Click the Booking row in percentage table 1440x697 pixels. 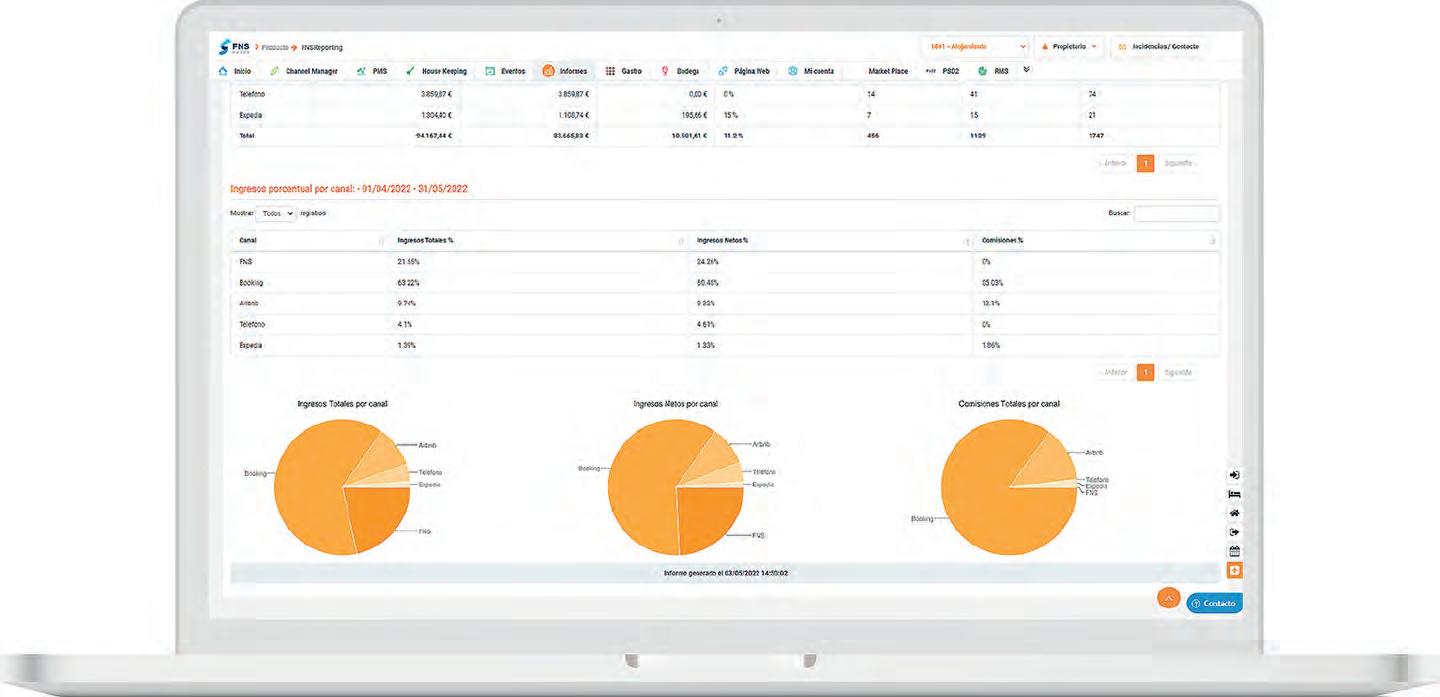pos(725,283)
